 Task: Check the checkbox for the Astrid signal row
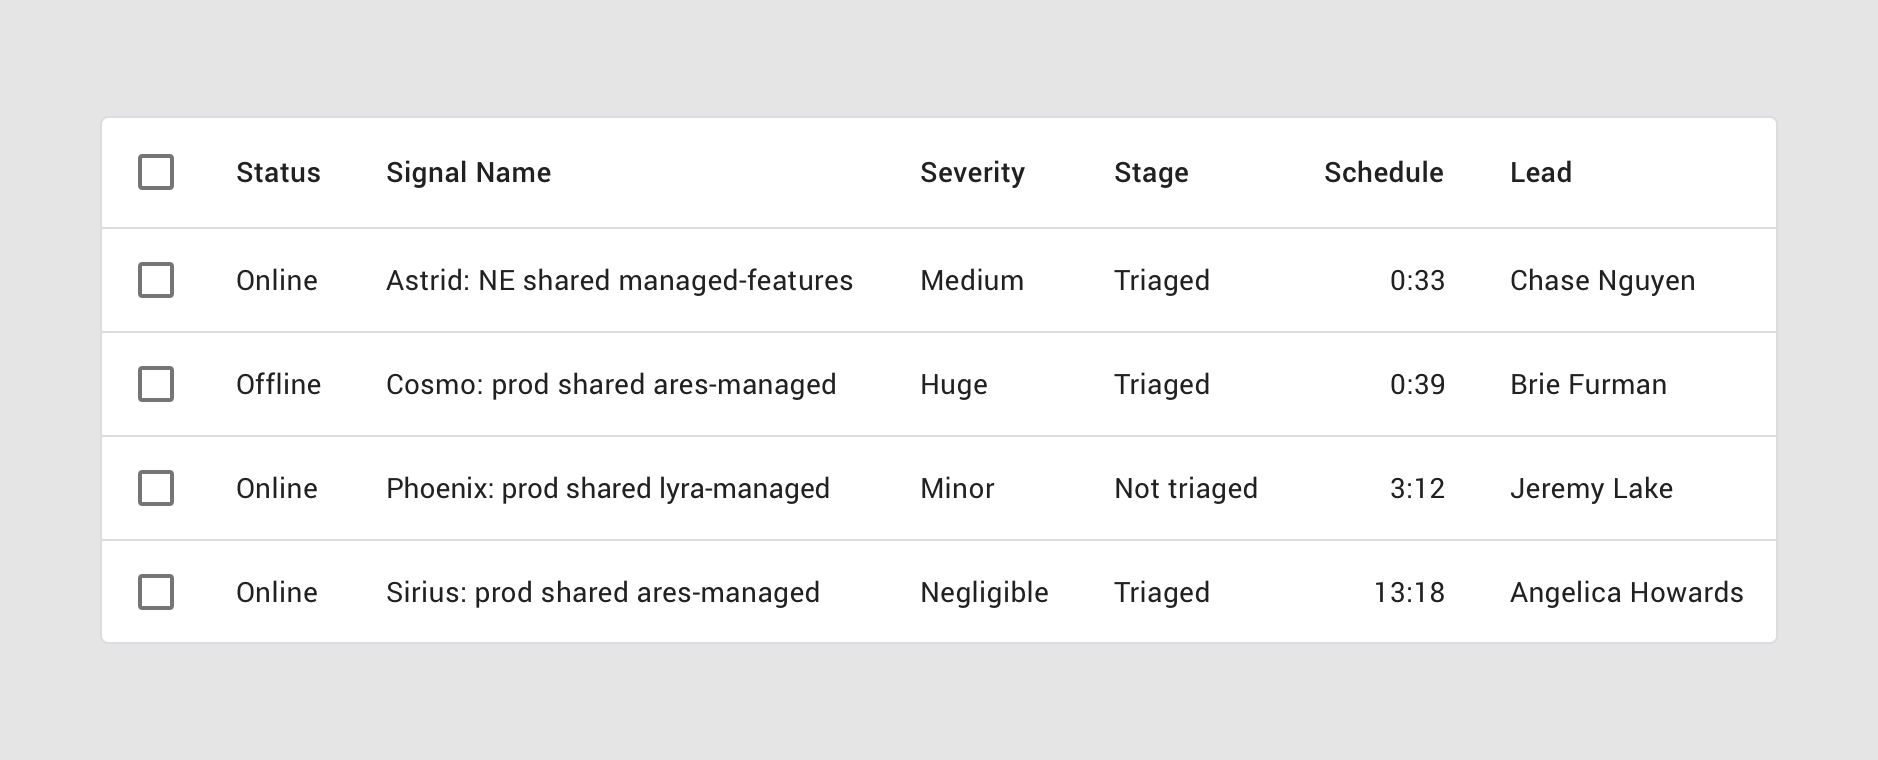coord(155,280)
